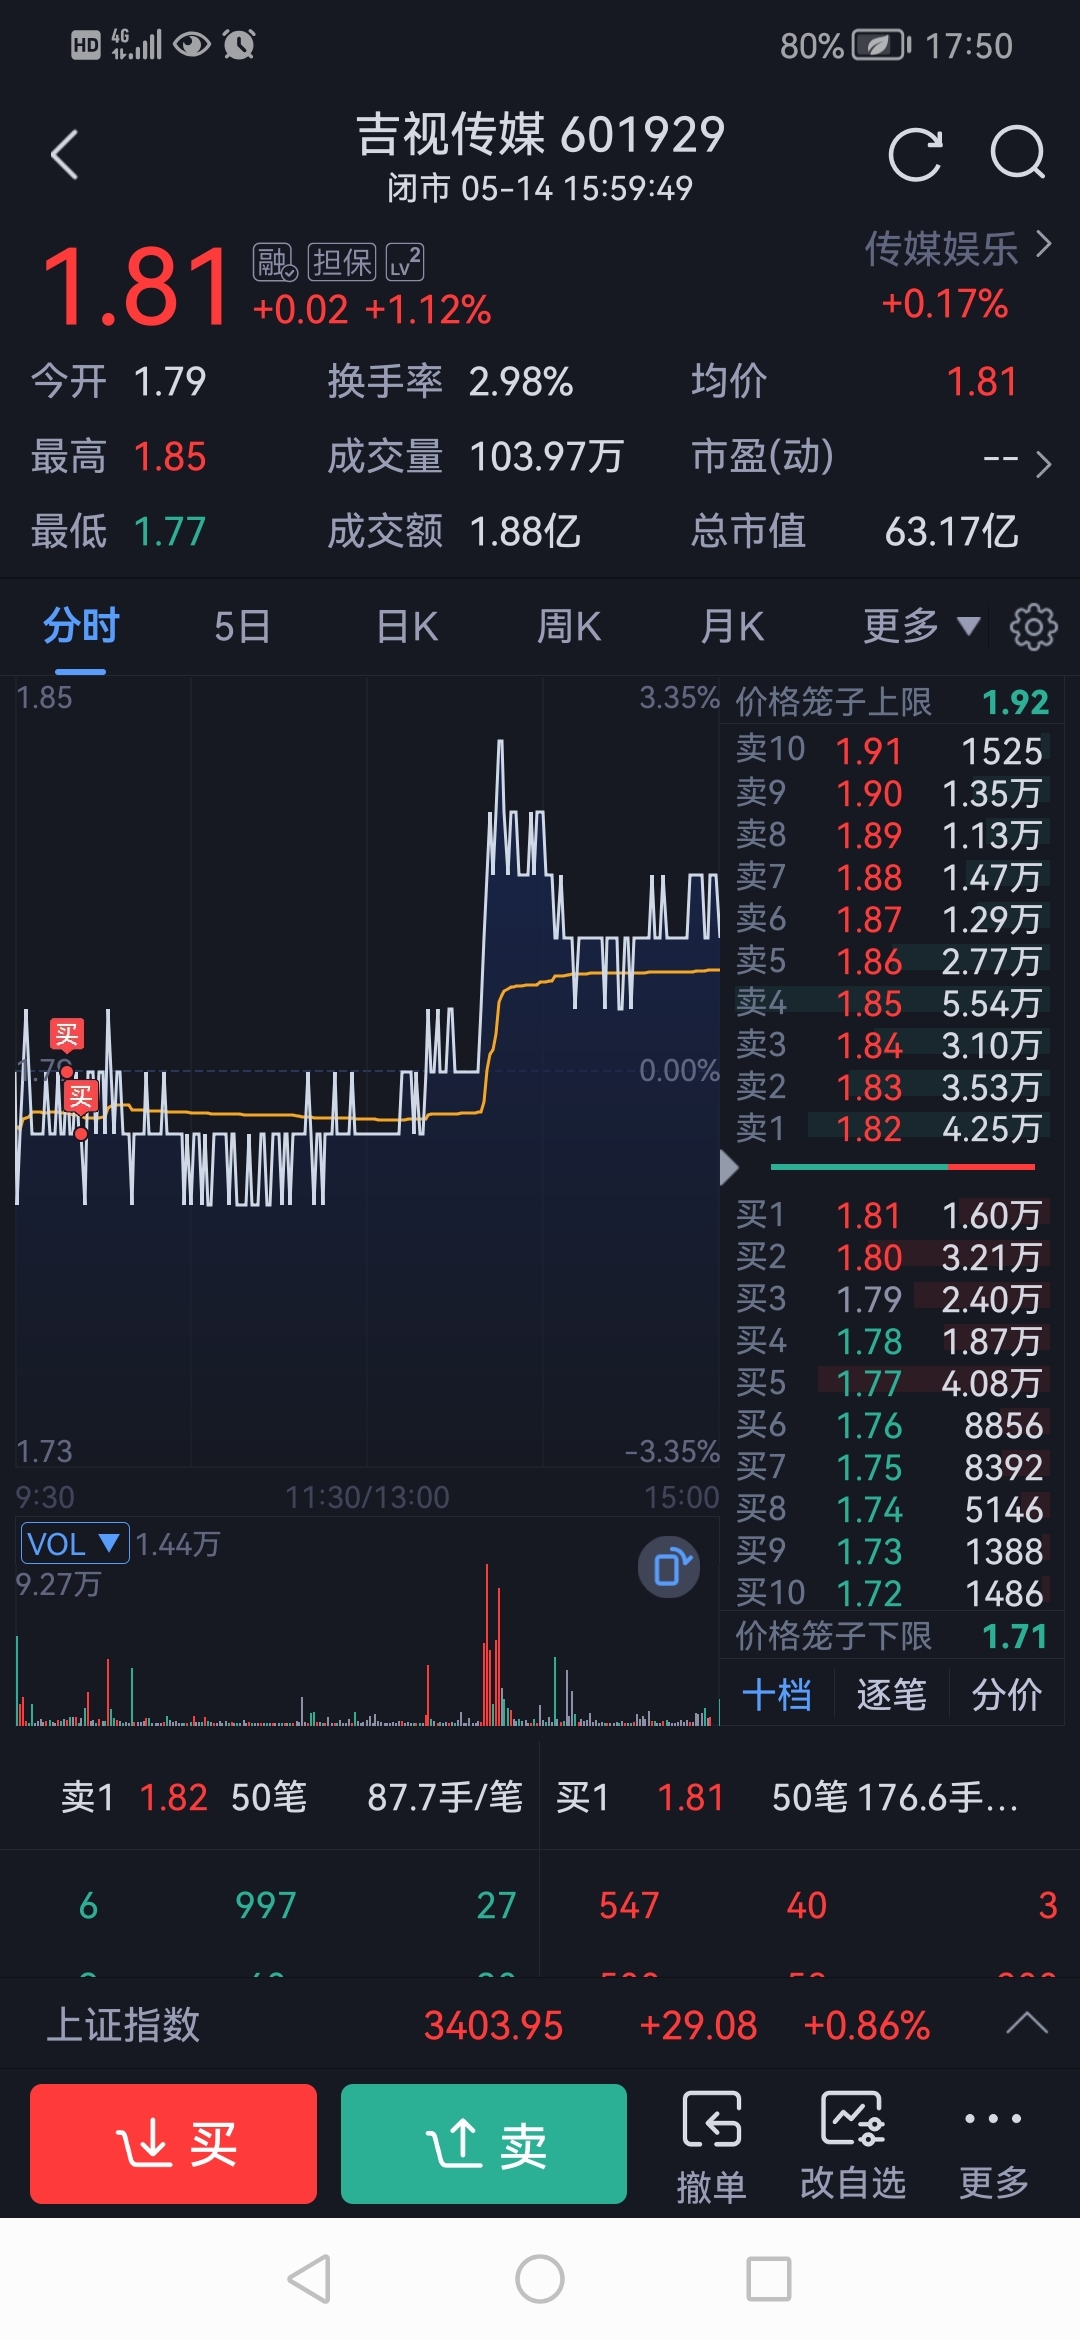The height and width of the screenshot is (2340, 1080).
Task: Tap the green 卖 sell button
Action: 484,2144
